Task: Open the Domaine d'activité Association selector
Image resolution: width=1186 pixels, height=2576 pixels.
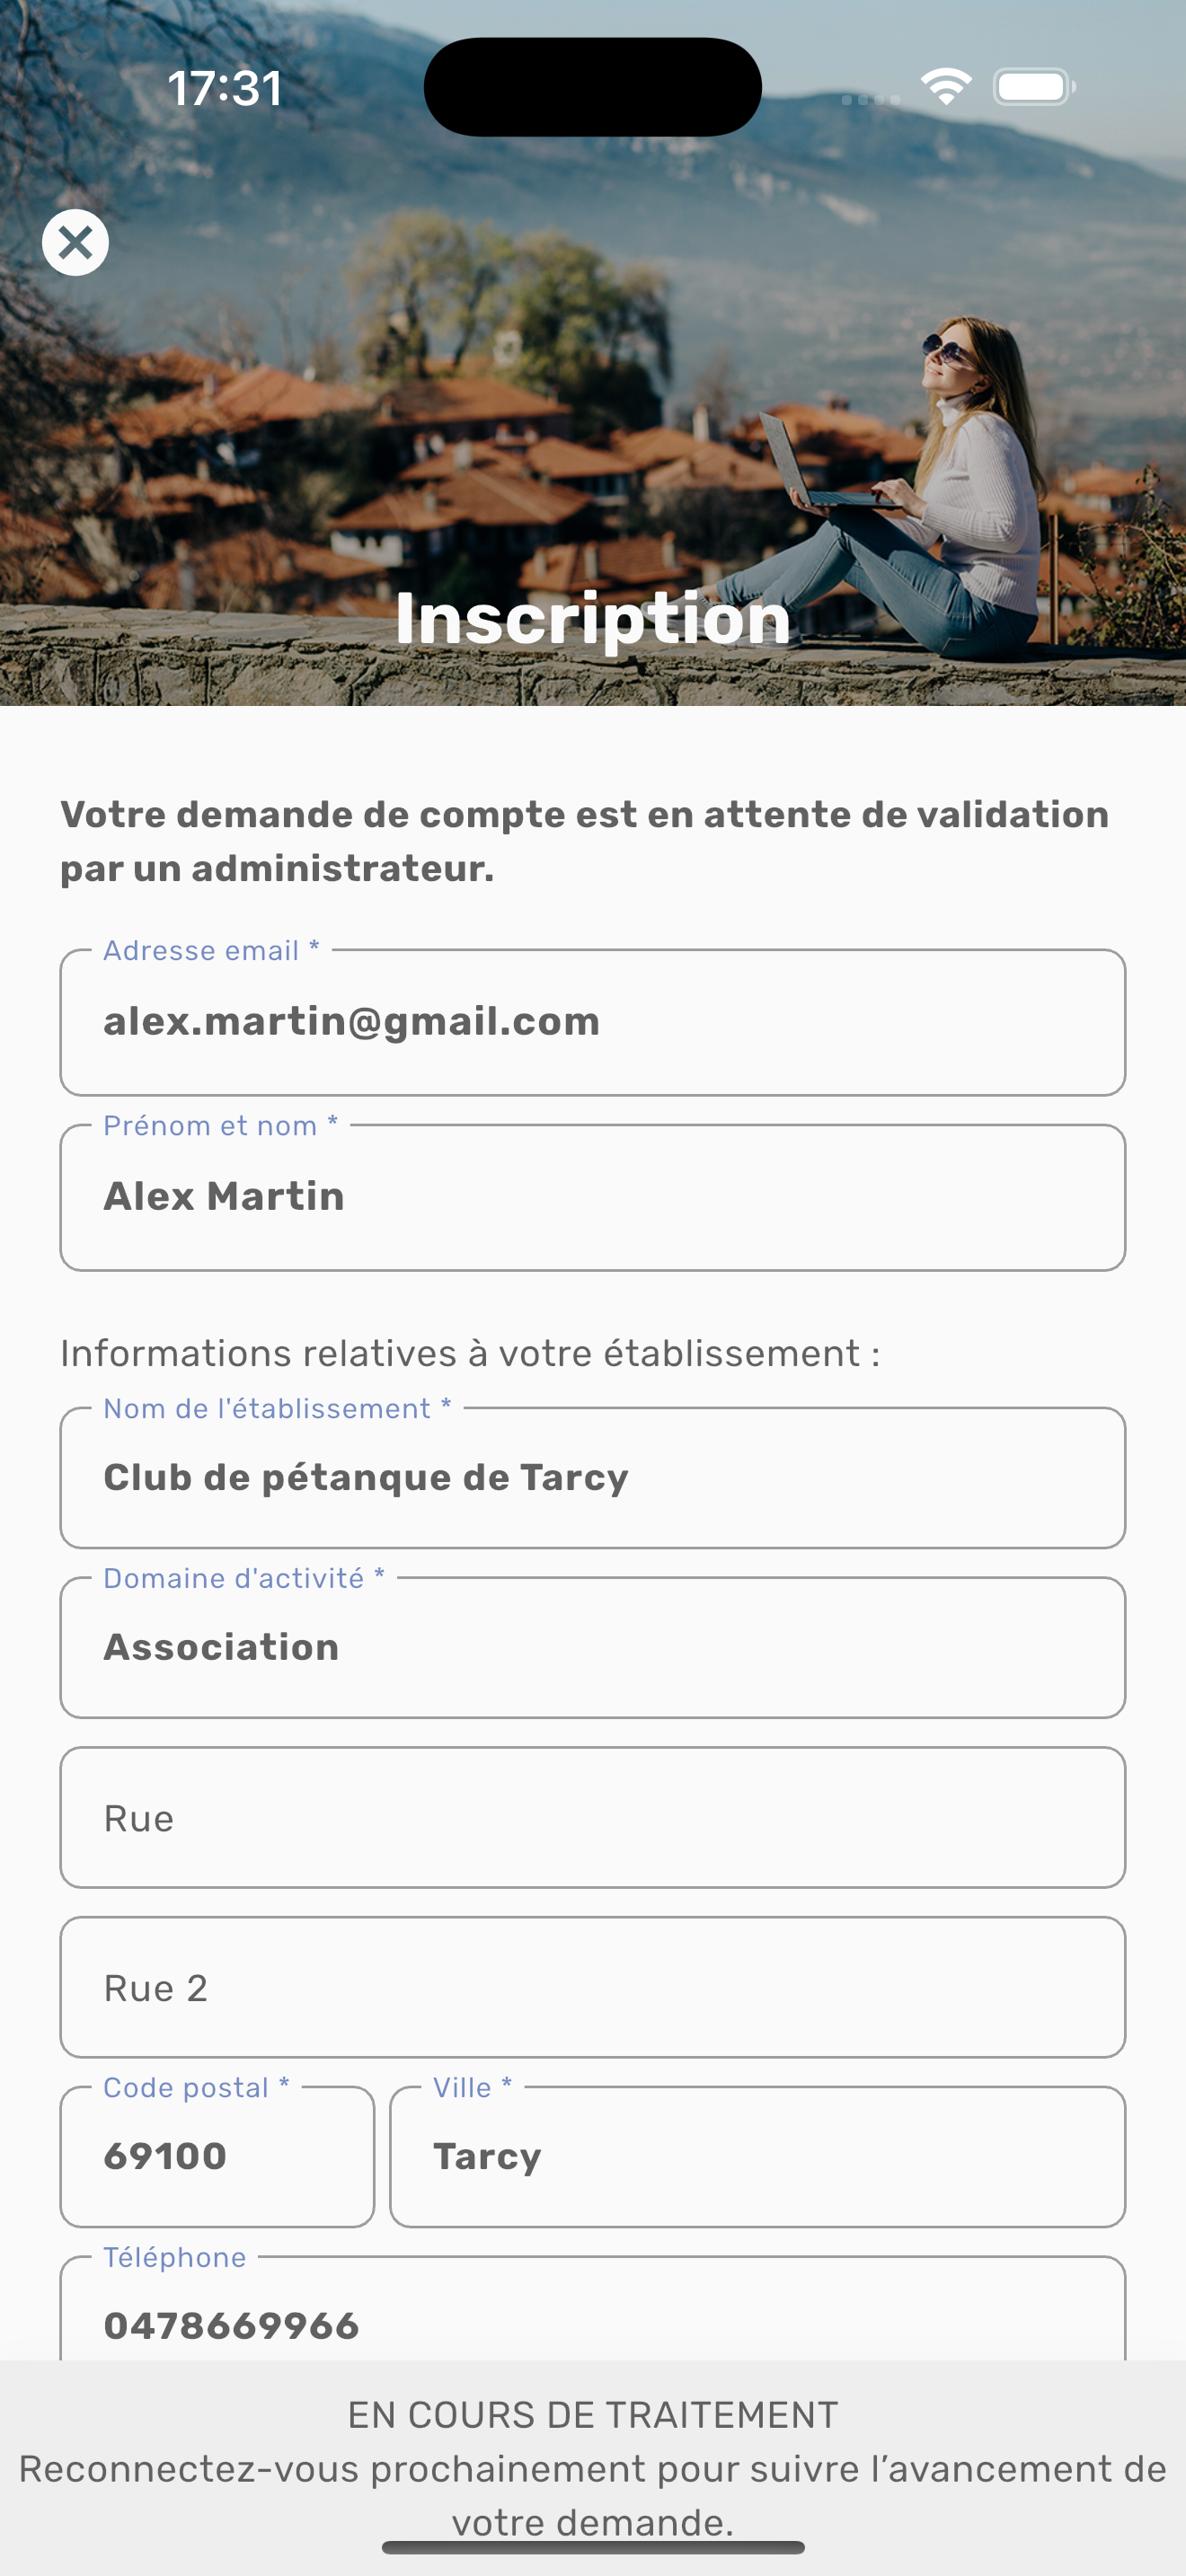Action: pos(593,1648)
